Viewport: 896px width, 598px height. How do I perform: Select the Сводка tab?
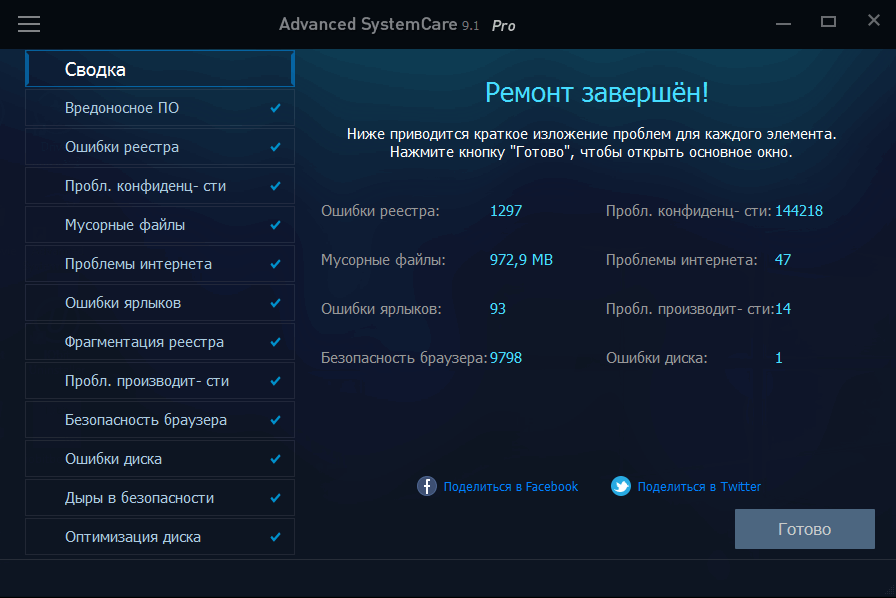(160, 69)
